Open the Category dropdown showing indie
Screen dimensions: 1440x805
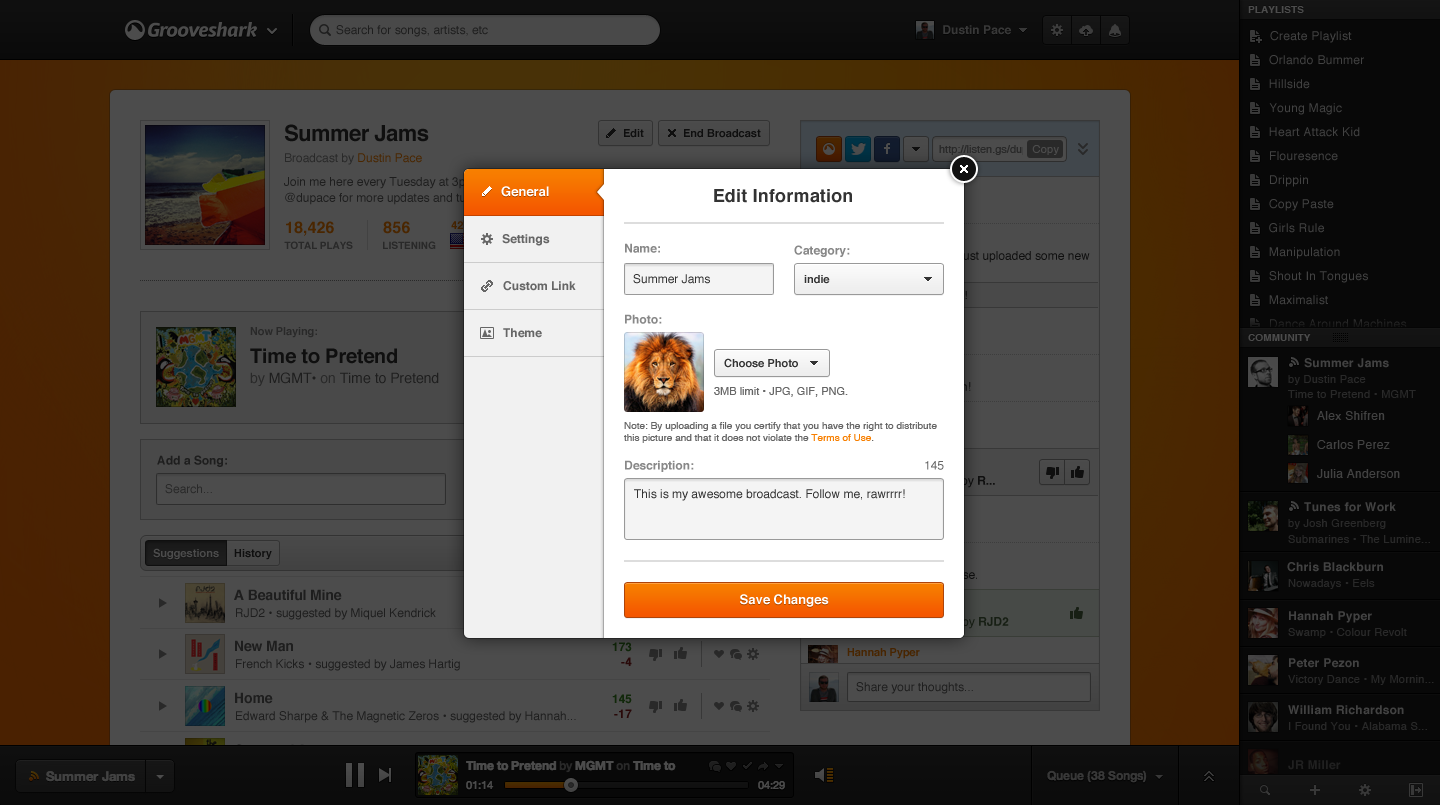[868, 279]
